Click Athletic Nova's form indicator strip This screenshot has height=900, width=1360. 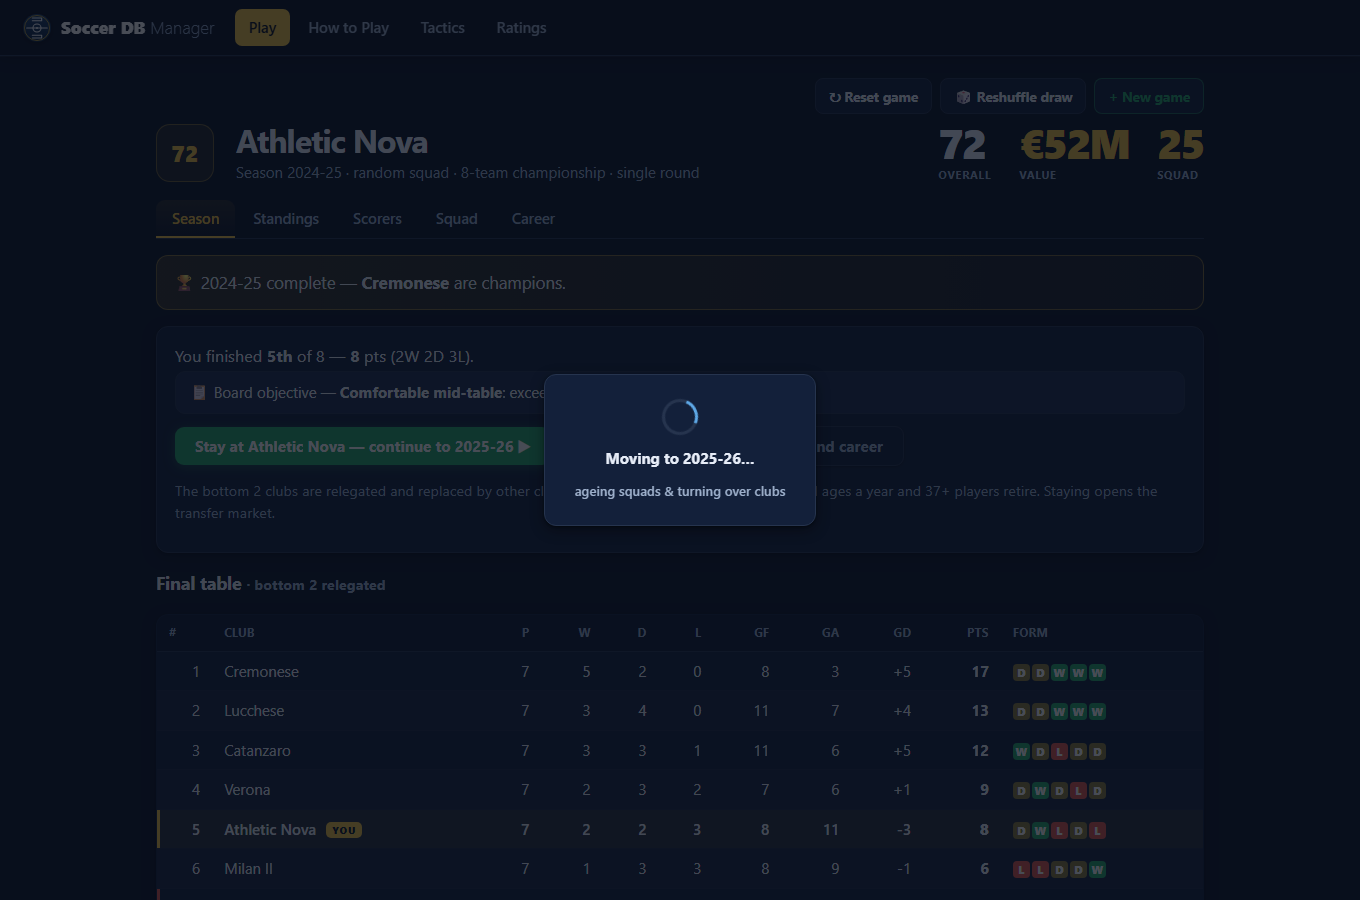pos(1059,831)
